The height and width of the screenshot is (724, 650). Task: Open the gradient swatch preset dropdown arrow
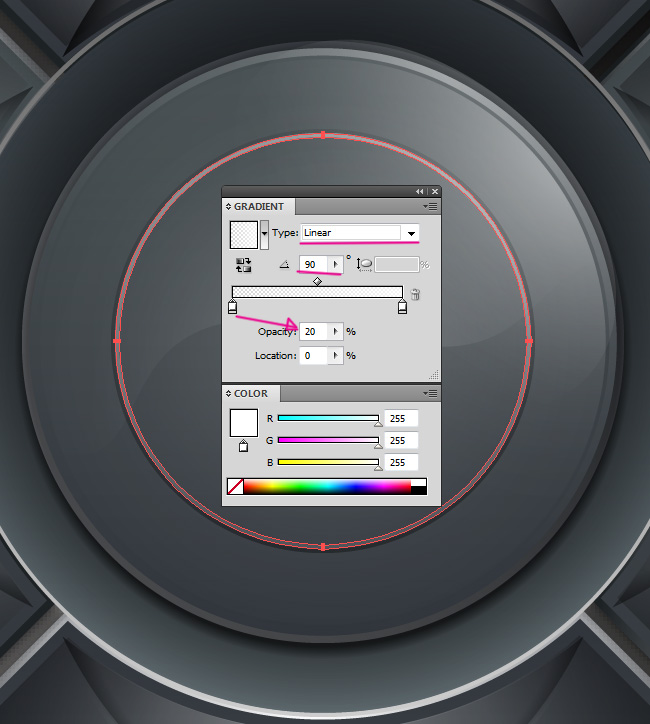pyautogui.click(x=264, y=235)
